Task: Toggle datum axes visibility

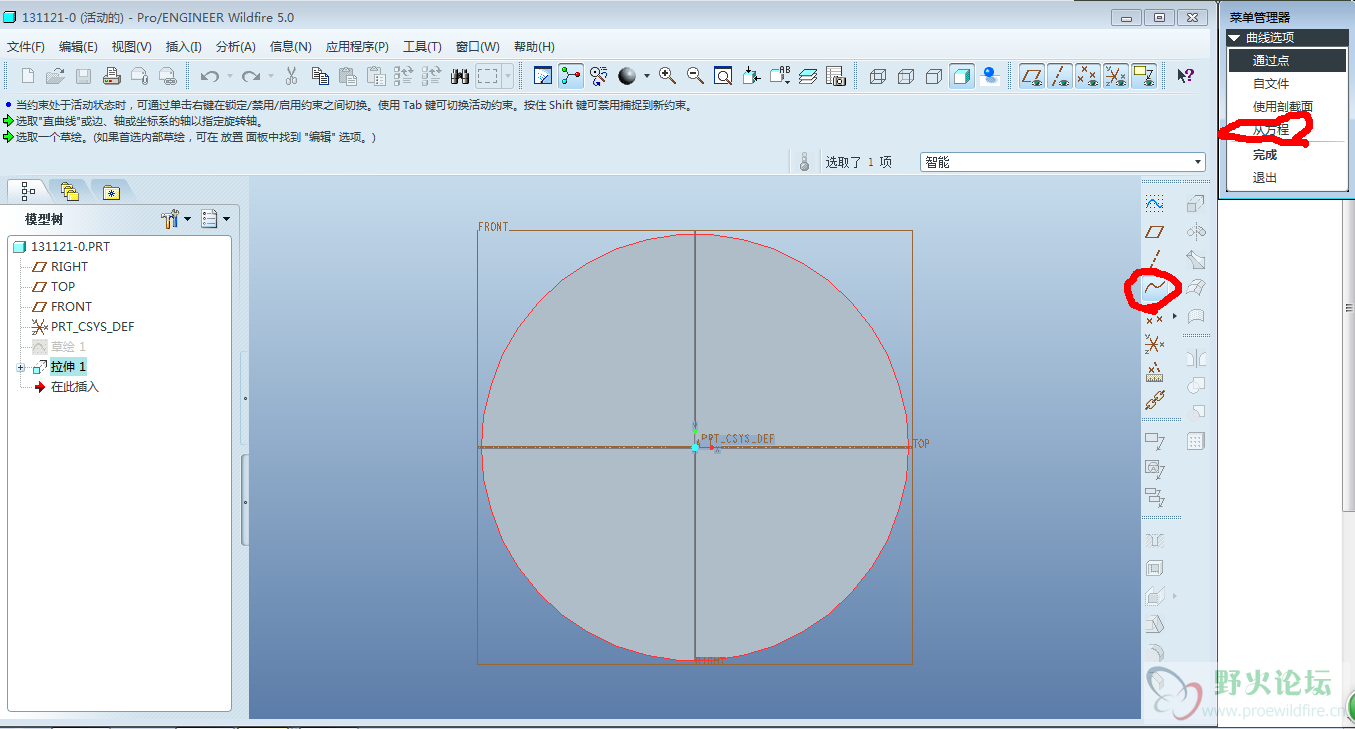Action: [1060, 76]
